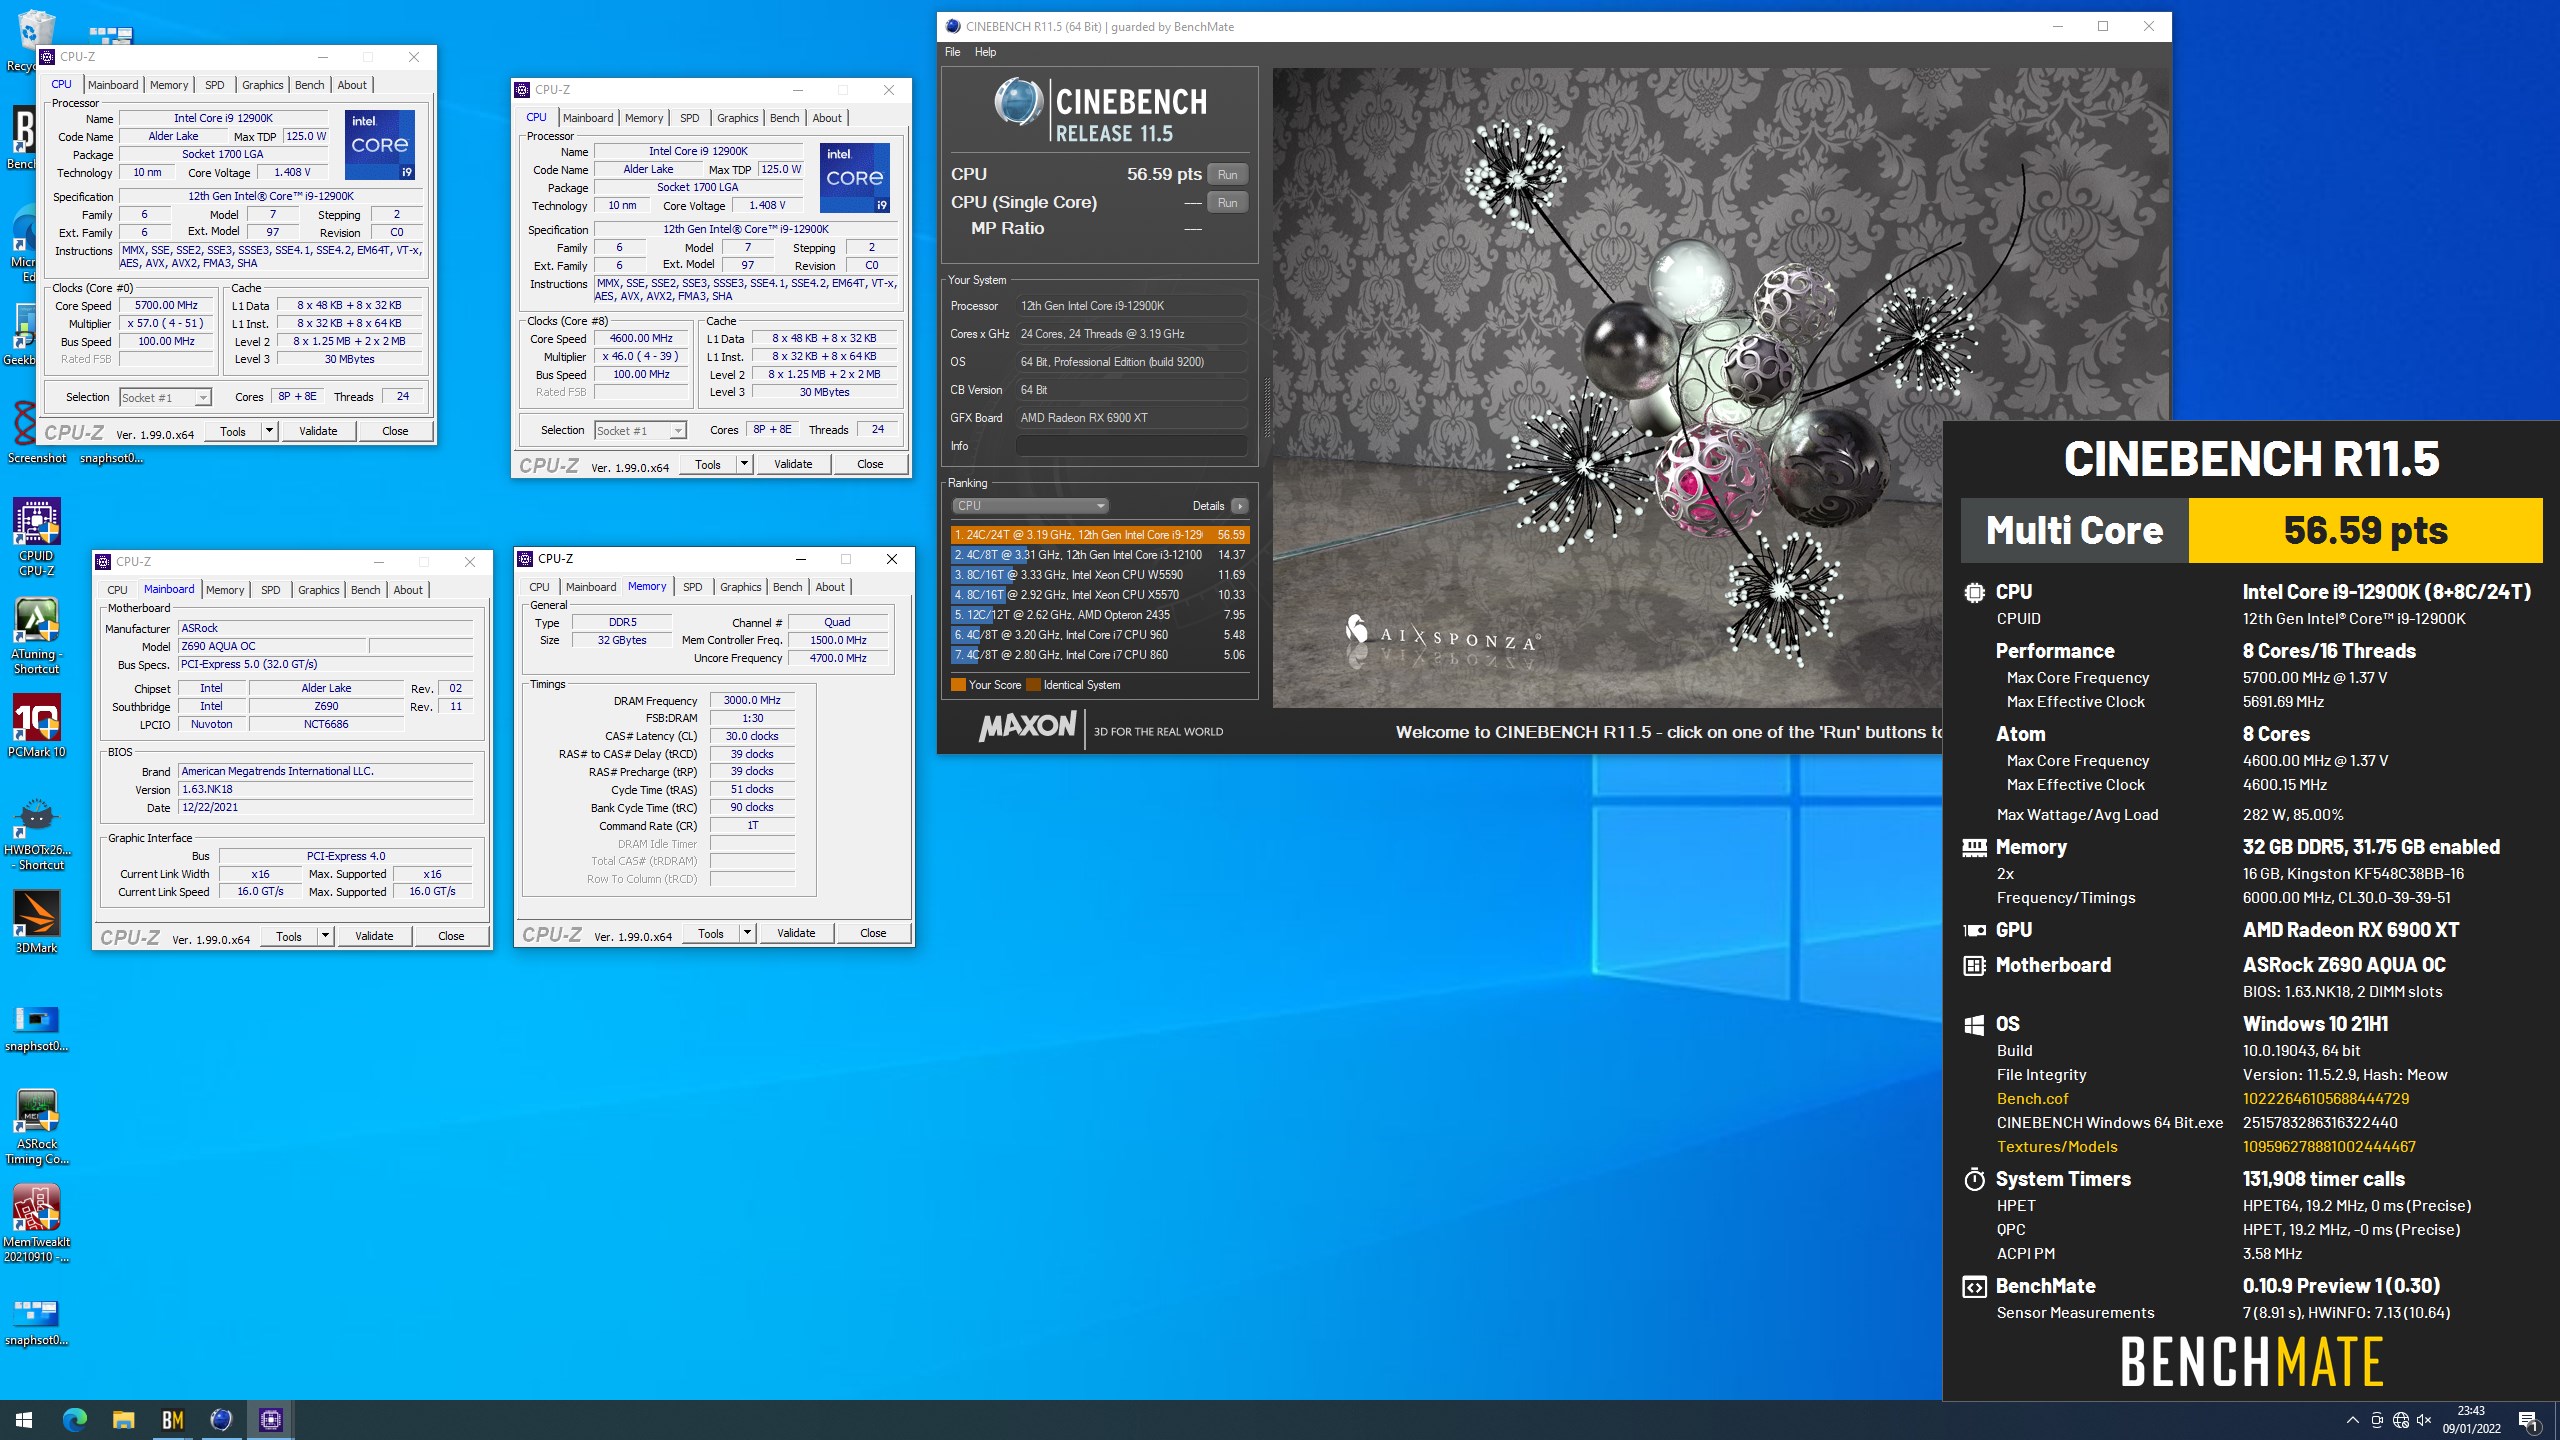Click the Cinebench Info input field
2560x1440 pixels.
1131,446
